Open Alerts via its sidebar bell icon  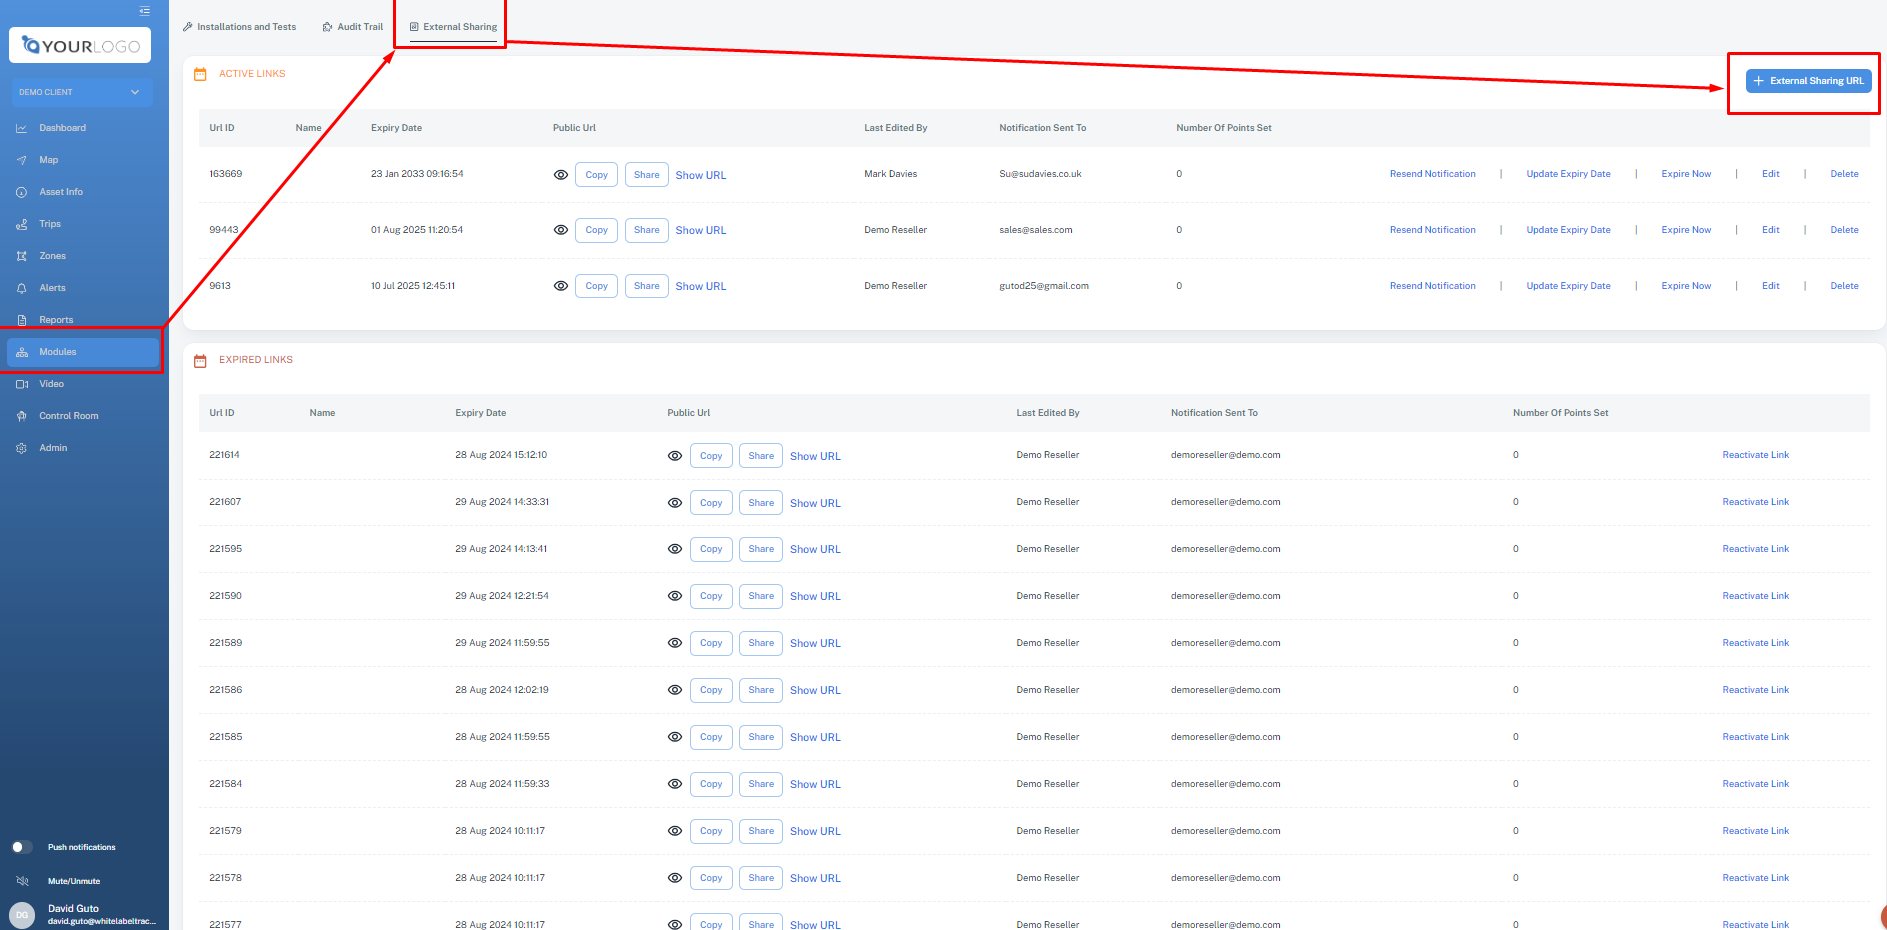[x=22, y=288]
